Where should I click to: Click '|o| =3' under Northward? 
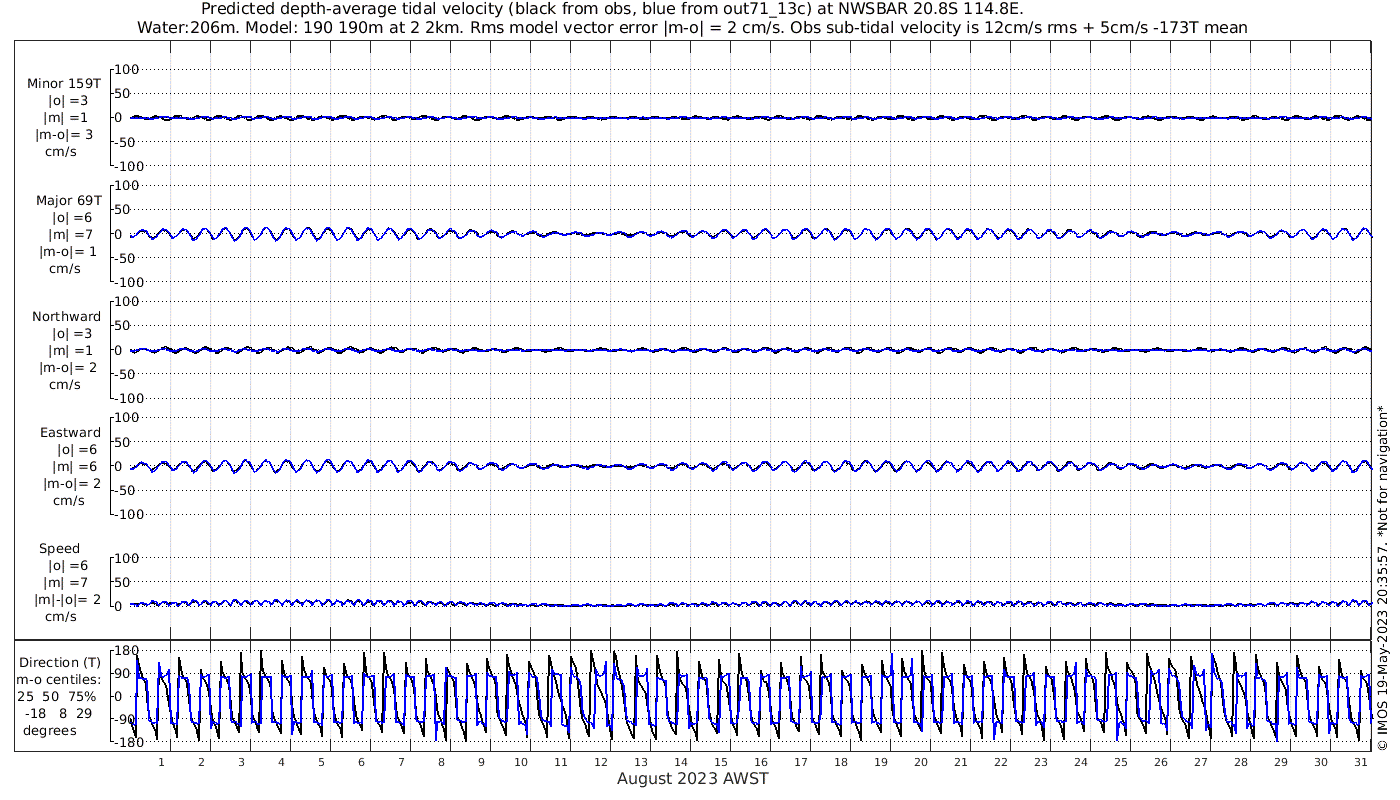point(72,333)
